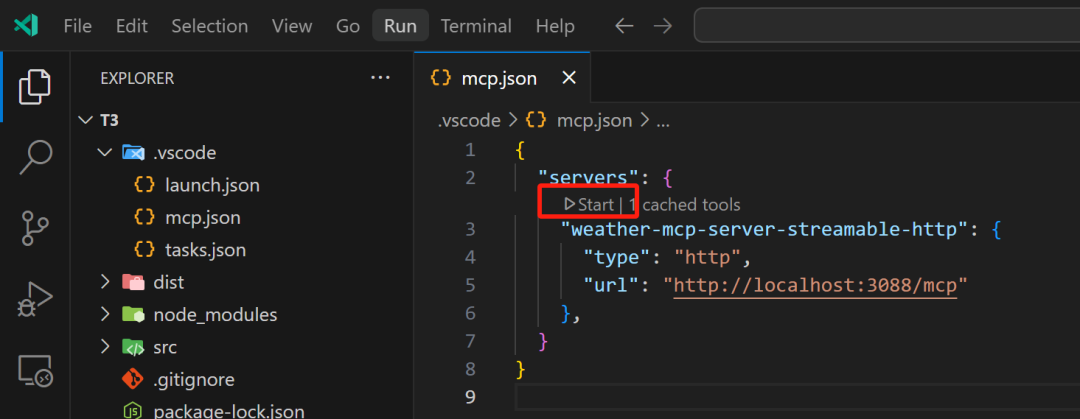Screen dimensions: 1080x419
Task: Open the Selection menu
Action: click(x=209, y=26)
